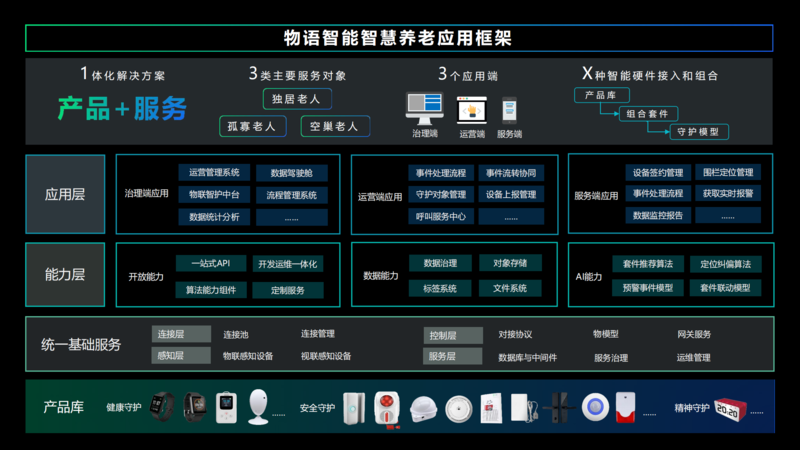Click the 守护模型 flow step box
Viewport: 800px width, 450px height.
[x=699, y=131]
